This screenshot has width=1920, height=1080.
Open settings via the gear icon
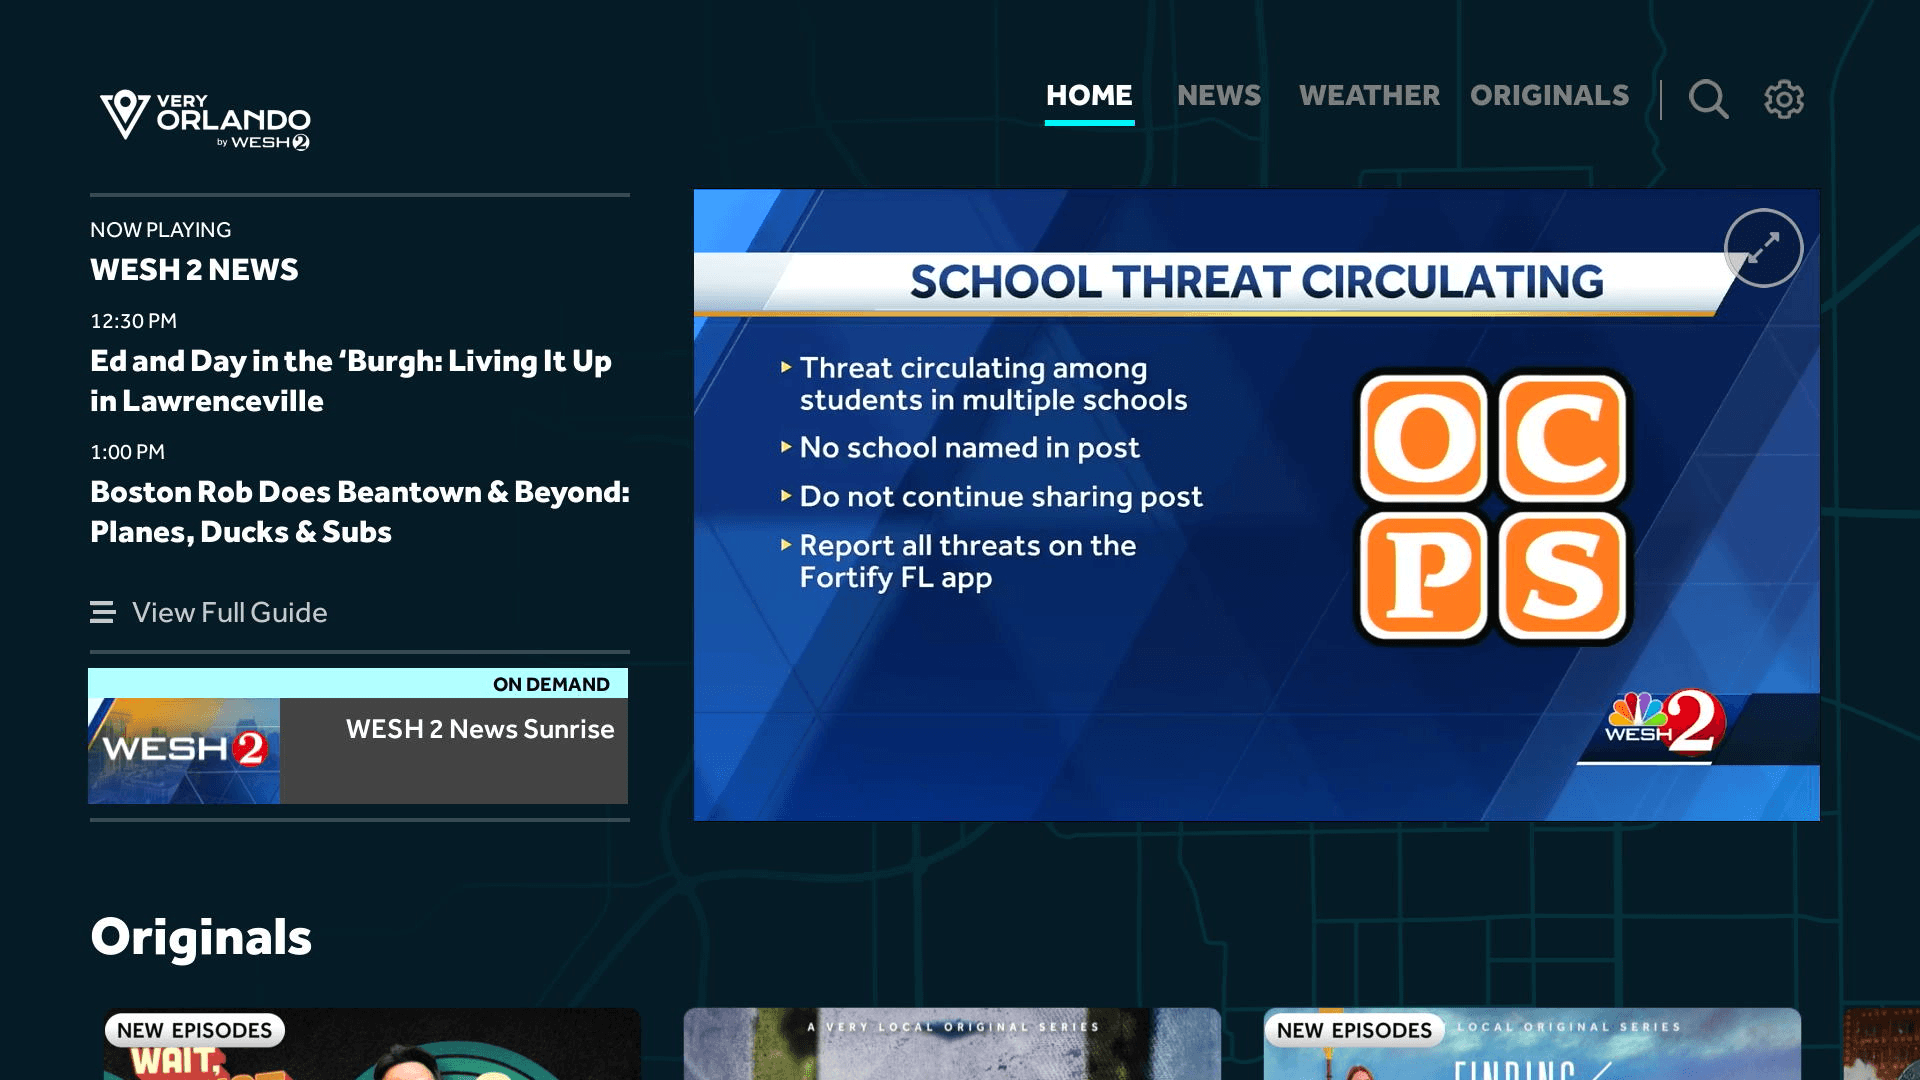pos(1783,99)
